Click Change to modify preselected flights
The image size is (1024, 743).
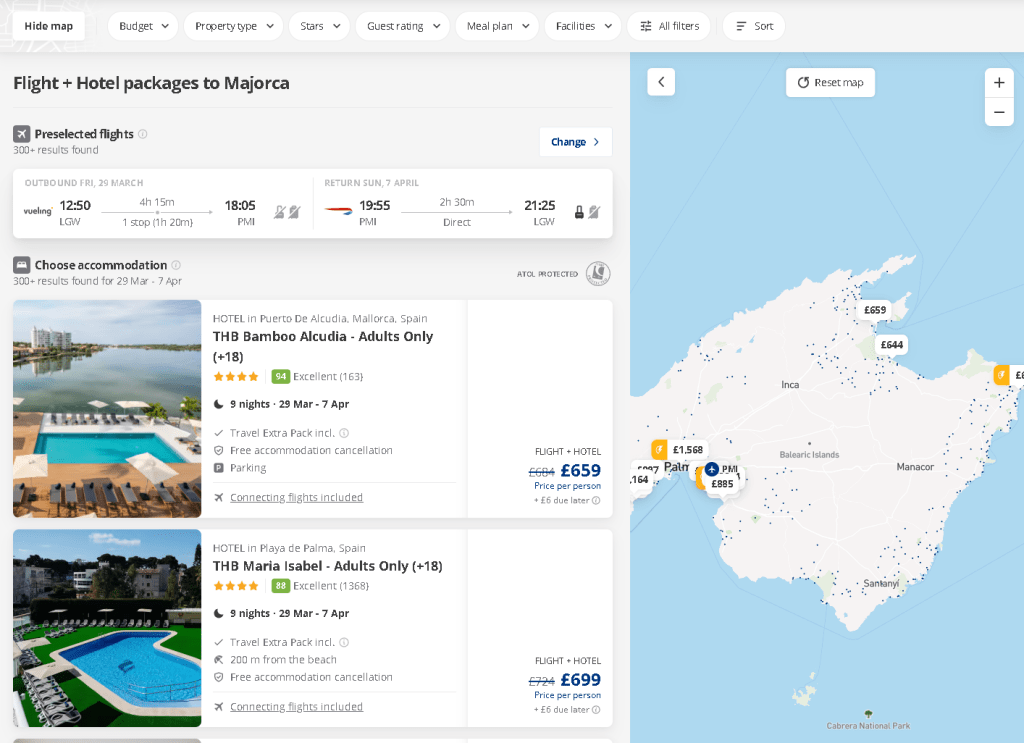(x=575, y=142)
